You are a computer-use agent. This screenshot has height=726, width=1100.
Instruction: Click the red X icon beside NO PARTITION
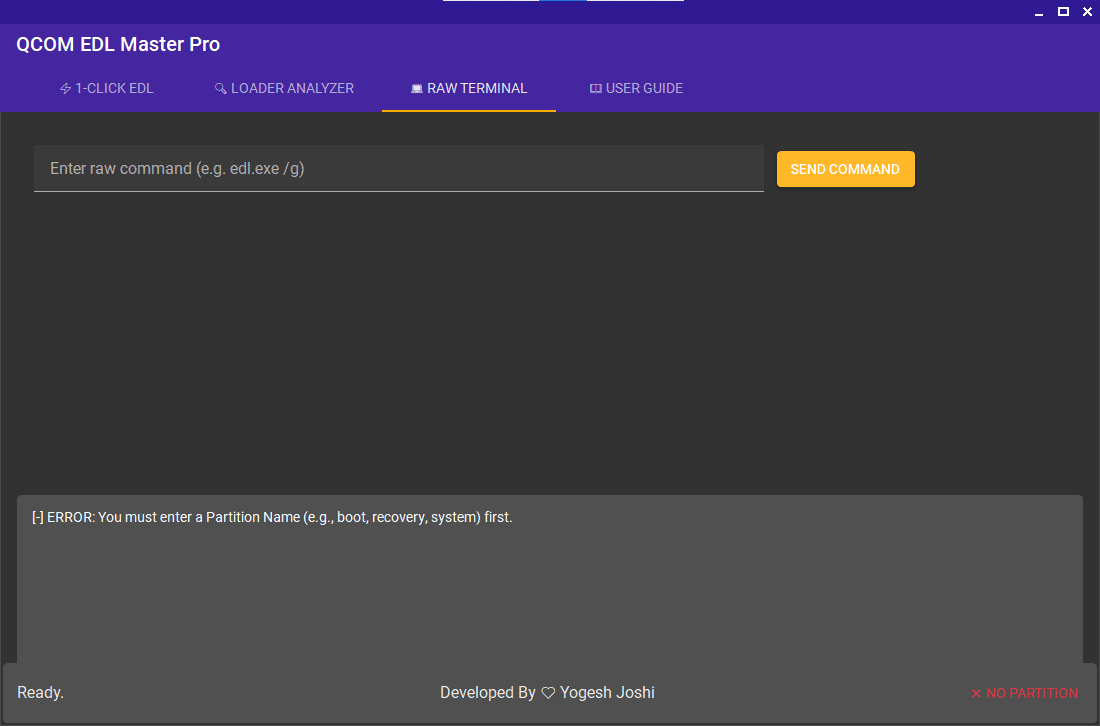pyautogui.click(x=976, y=694)
